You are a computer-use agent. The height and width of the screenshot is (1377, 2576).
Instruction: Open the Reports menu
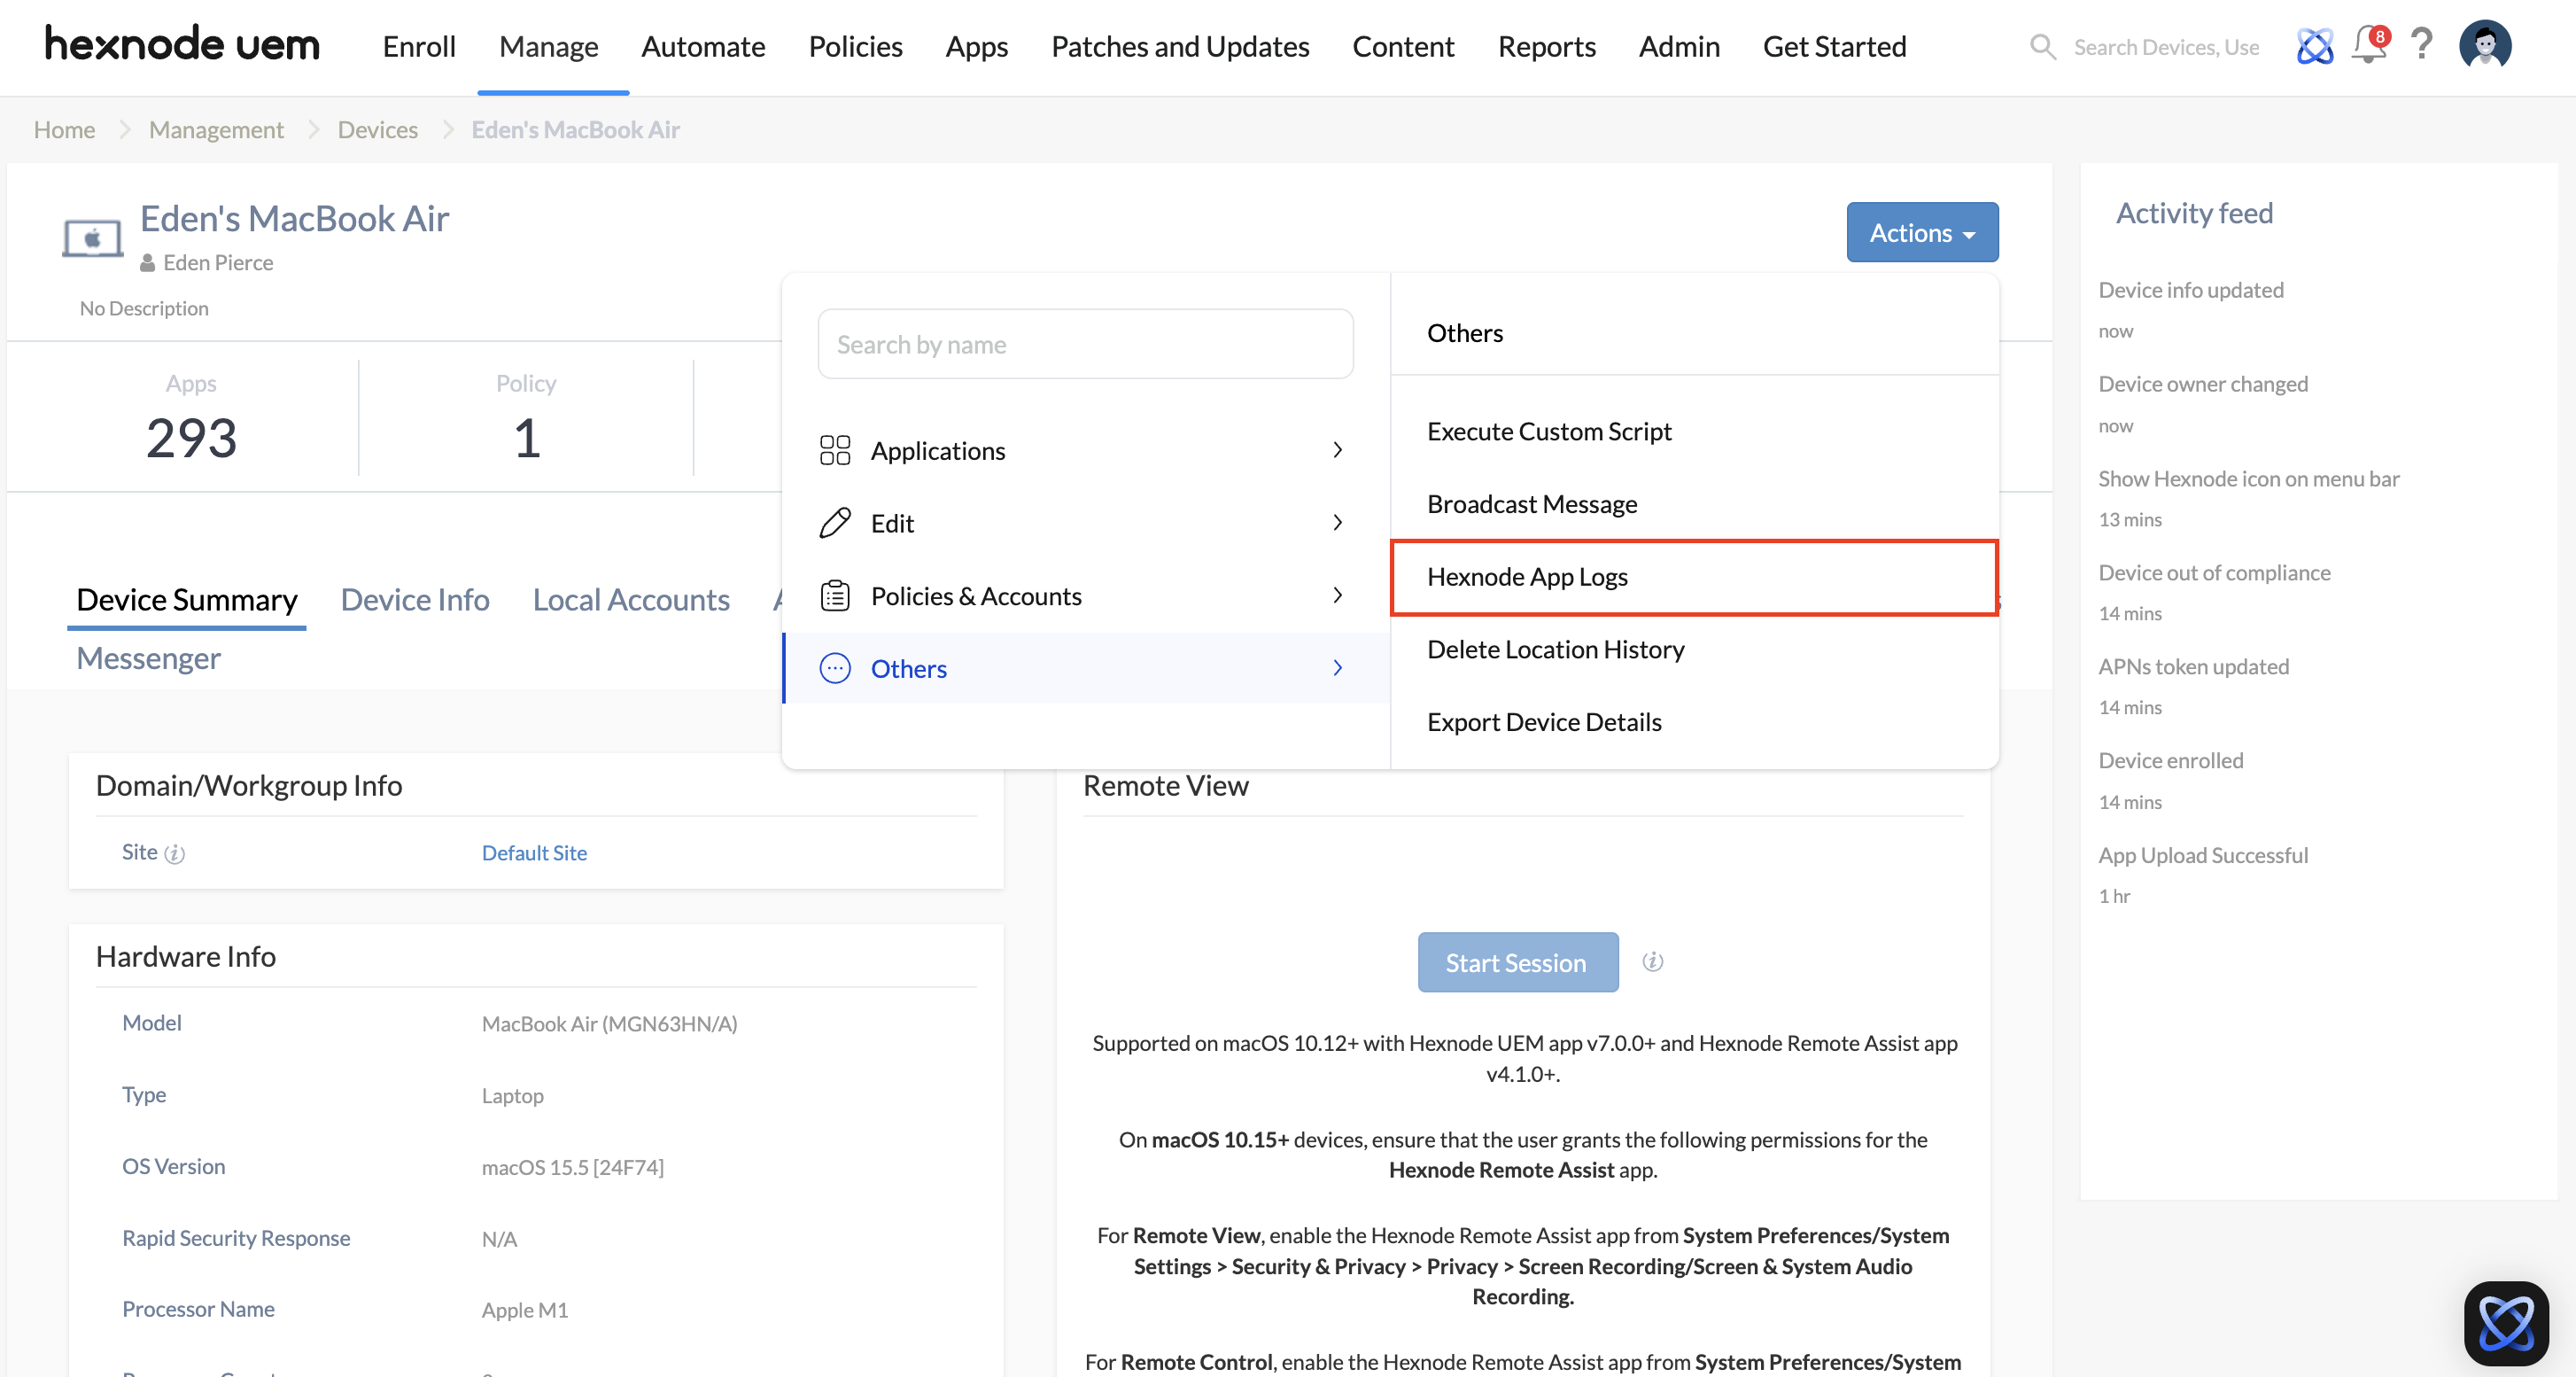[x=1546, y=46]
